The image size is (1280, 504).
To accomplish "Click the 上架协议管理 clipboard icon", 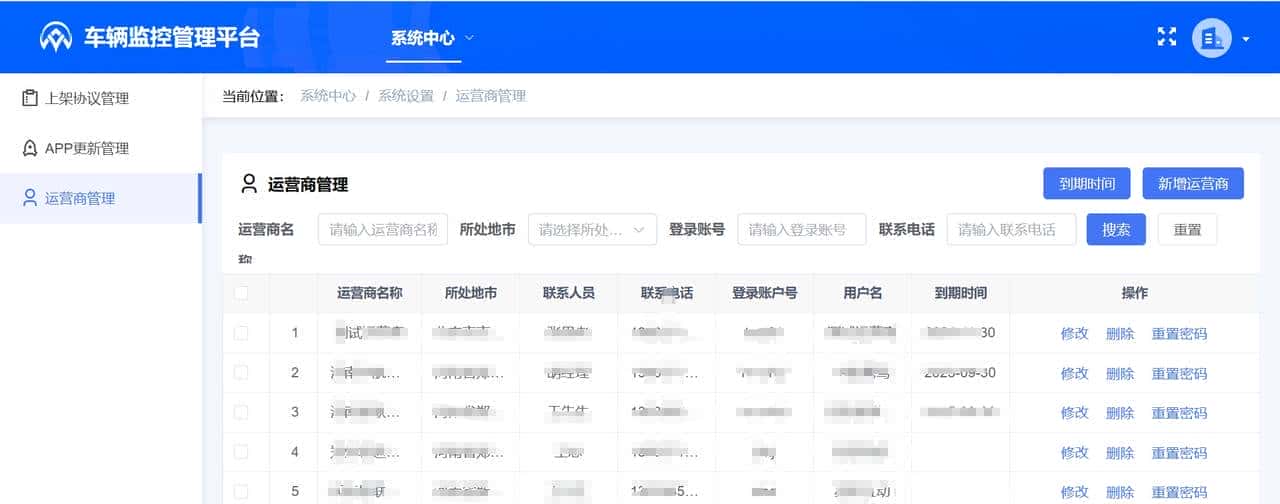I will point(30,98).
